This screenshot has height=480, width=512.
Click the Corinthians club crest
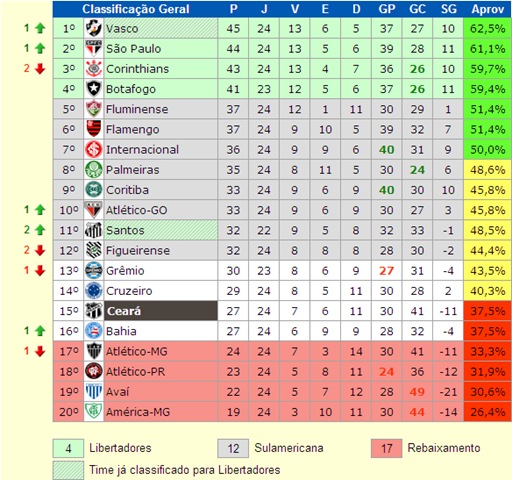pyautogui.click(x=94, y=69)
